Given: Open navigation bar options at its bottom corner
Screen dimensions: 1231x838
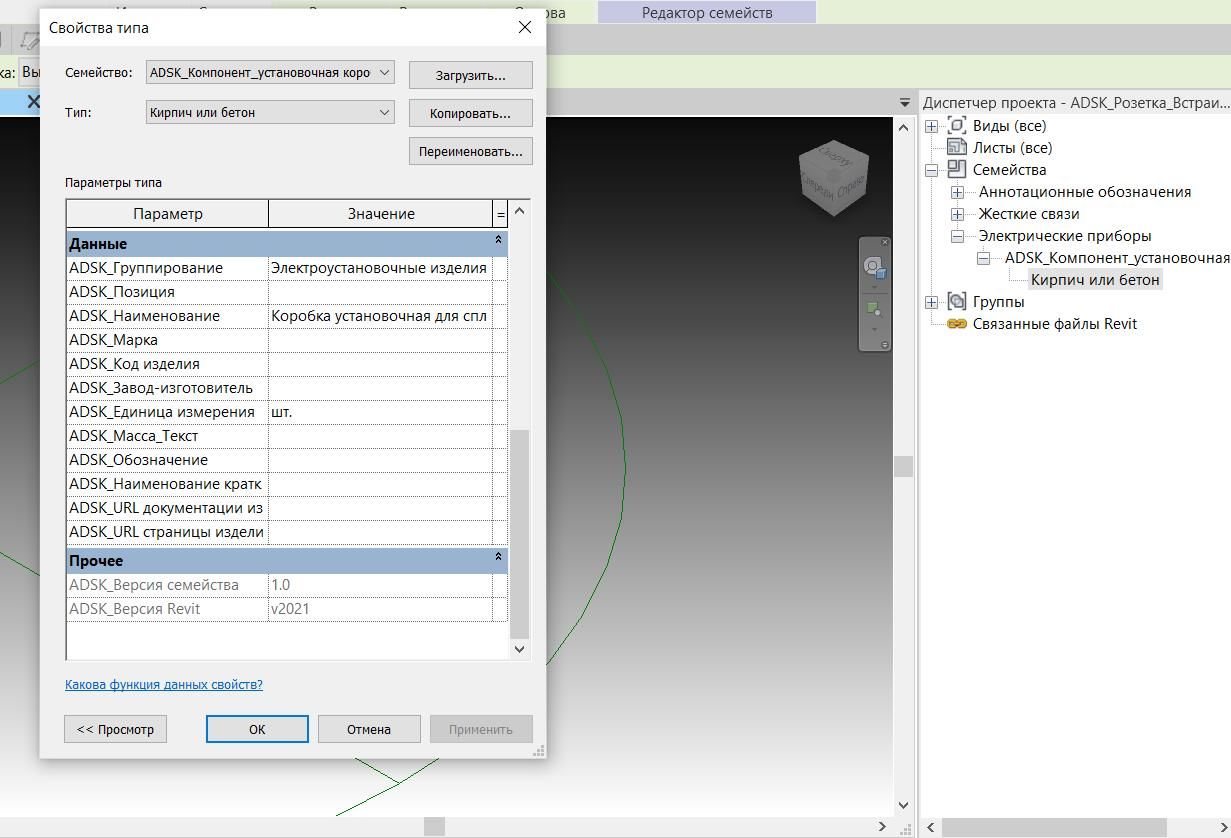Looking at the screenshot, I should (x=885, y=345).
